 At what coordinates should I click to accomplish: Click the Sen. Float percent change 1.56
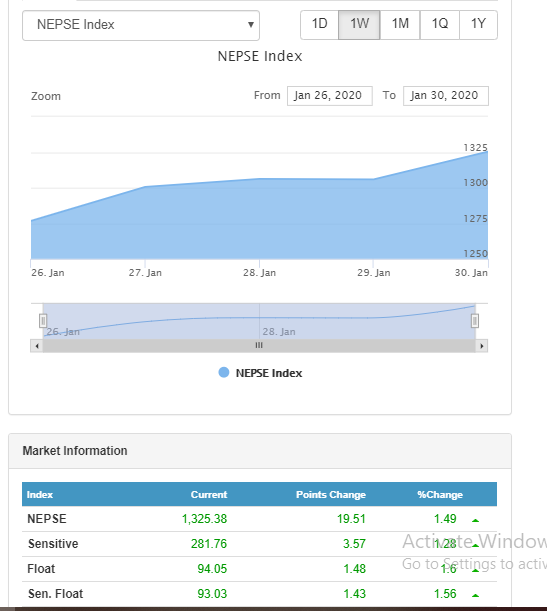(x=445, y=594)
